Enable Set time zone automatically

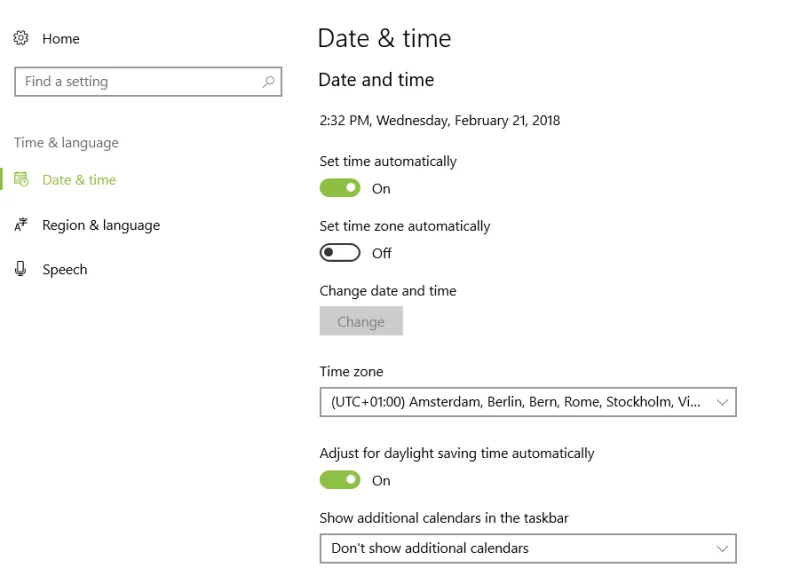340,253
